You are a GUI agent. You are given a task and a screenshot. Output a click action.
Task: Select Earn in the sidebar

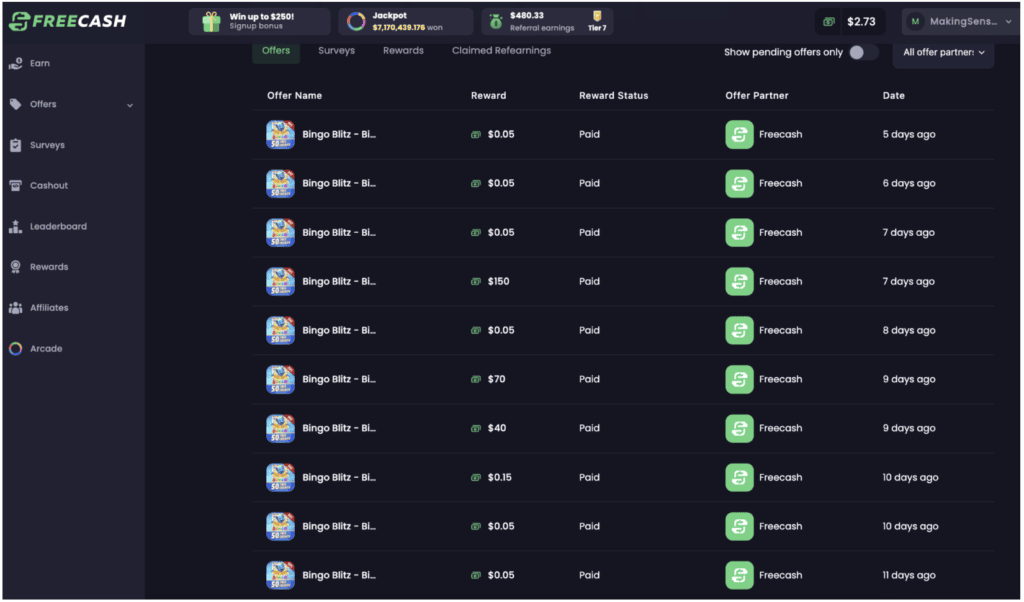tap(38, 62)
